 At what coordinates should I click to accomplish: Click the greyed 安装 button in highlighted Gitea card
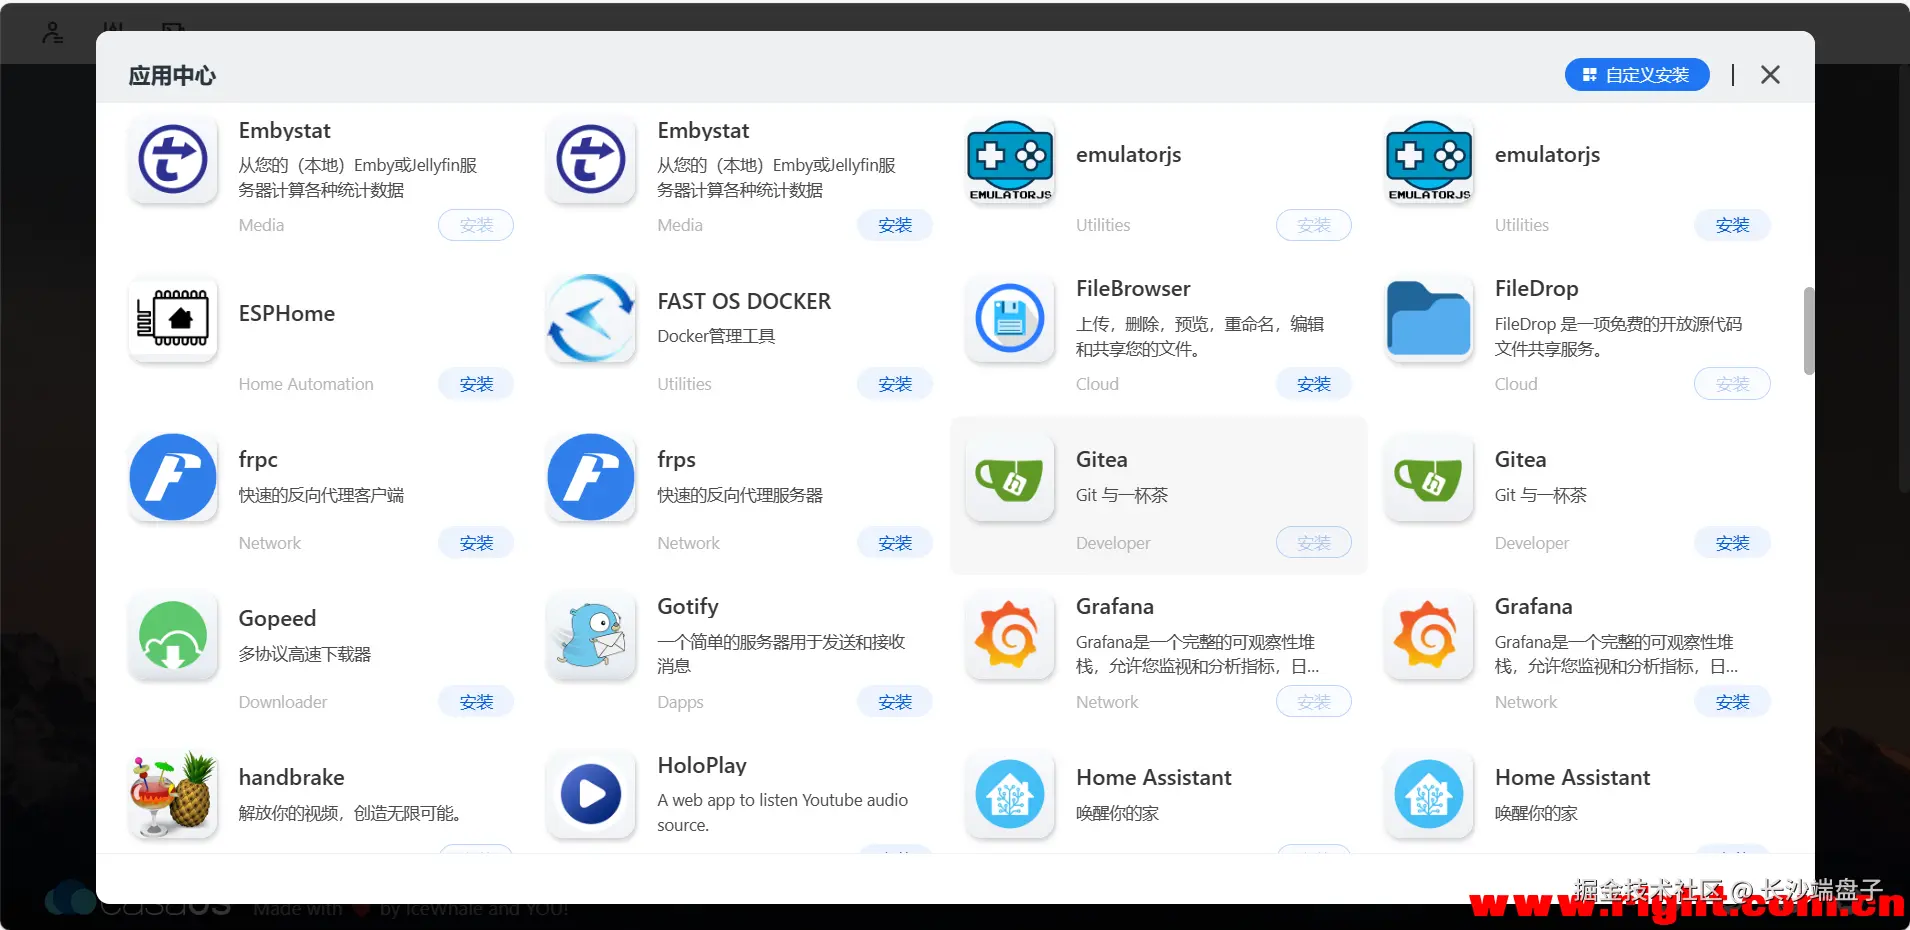1314,543
